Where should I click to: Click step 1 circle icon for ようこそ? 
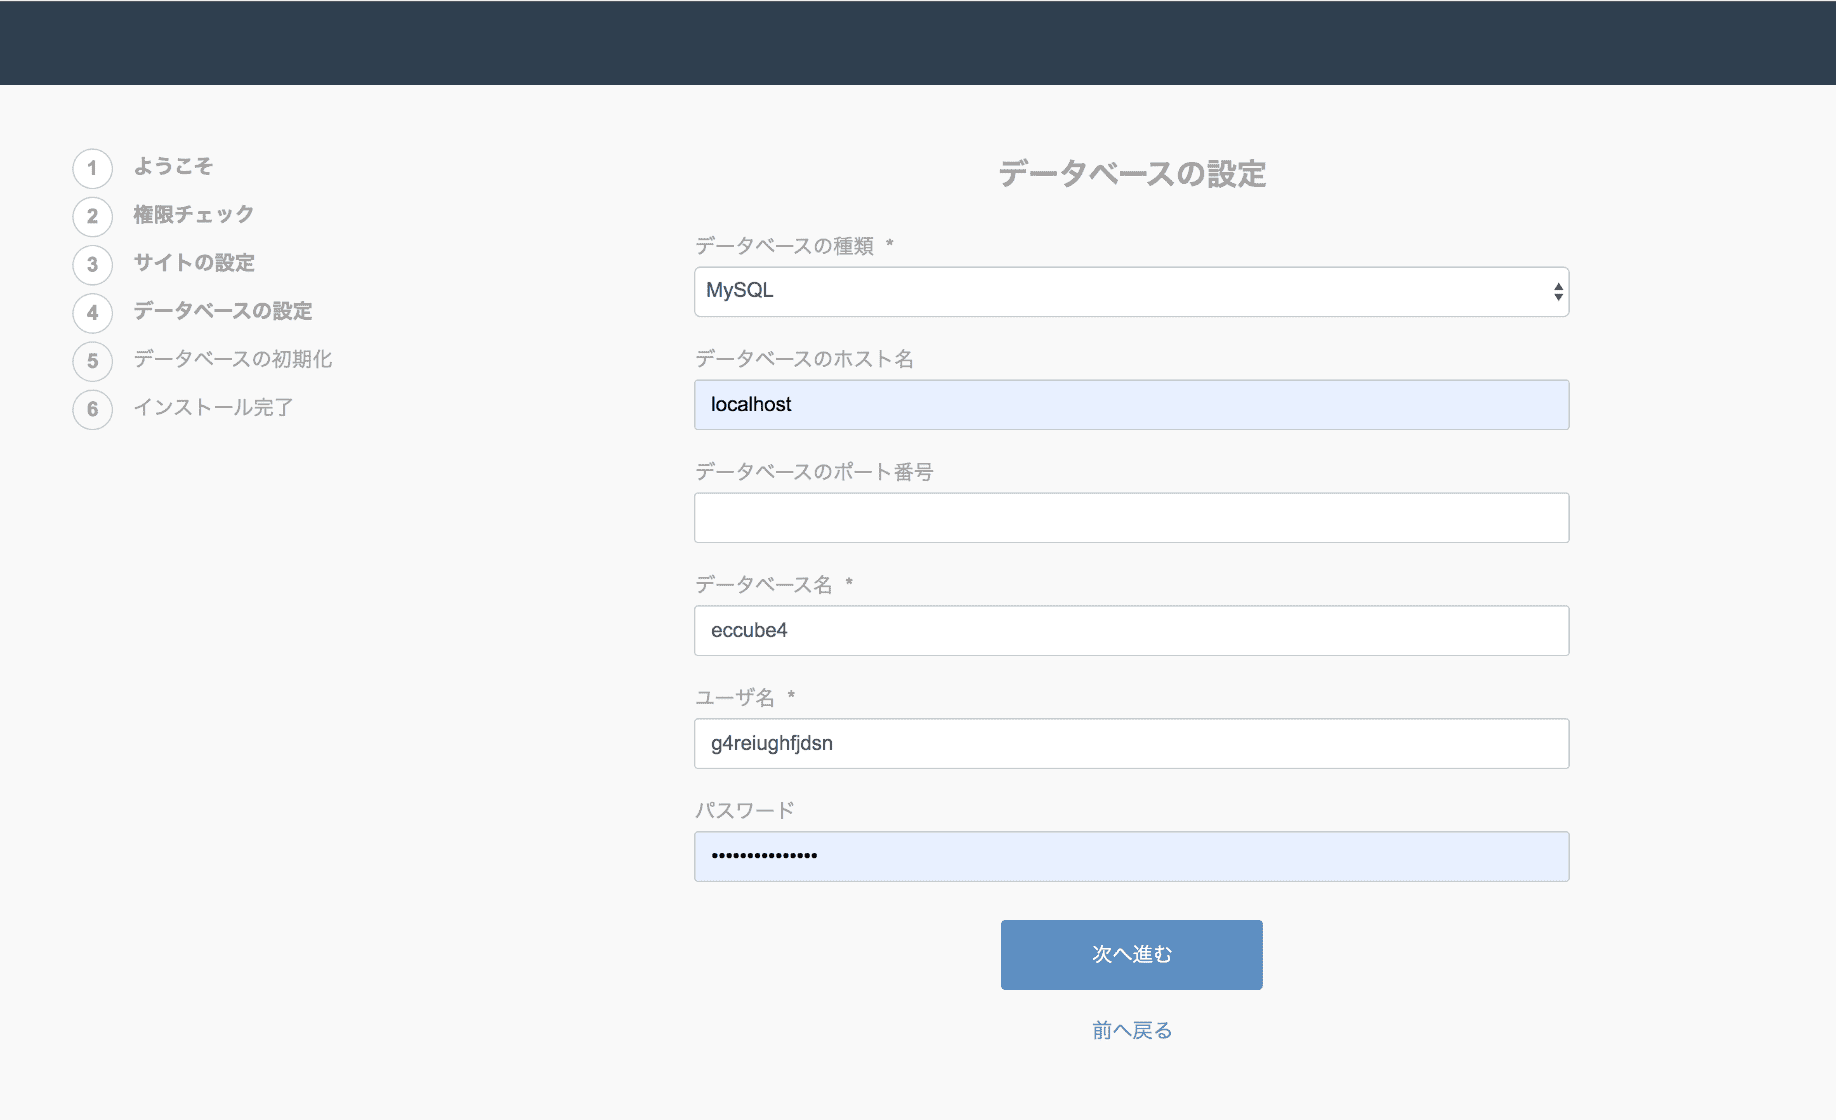[x=93, y=168]
